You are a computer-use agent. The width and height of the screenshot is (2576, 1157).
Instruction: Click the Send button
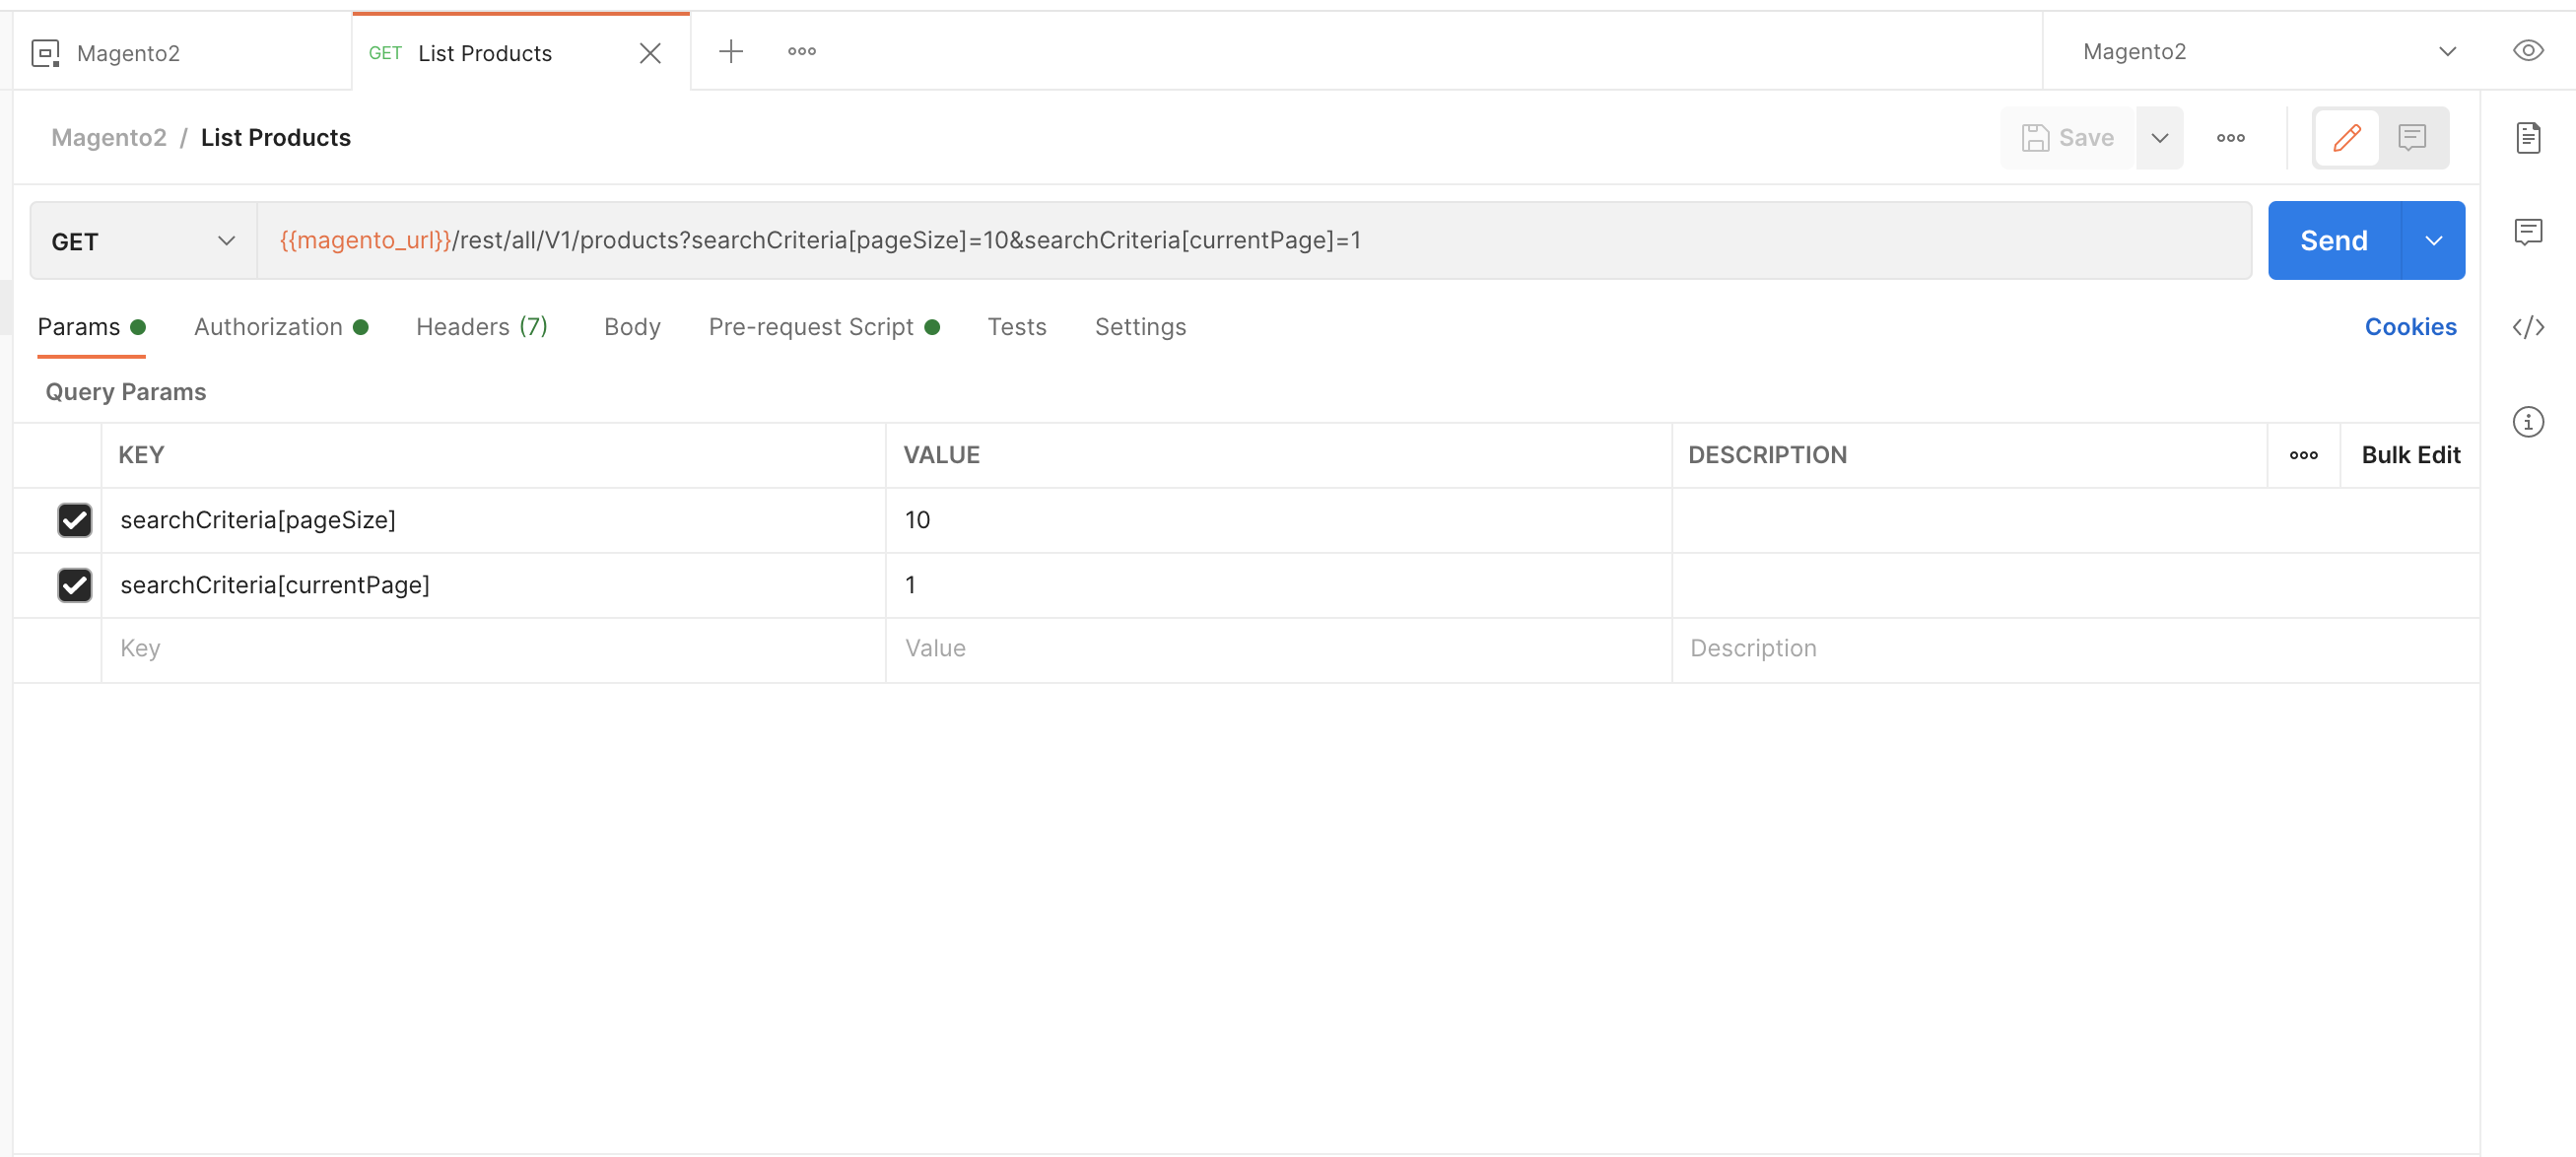[2333, 240]
